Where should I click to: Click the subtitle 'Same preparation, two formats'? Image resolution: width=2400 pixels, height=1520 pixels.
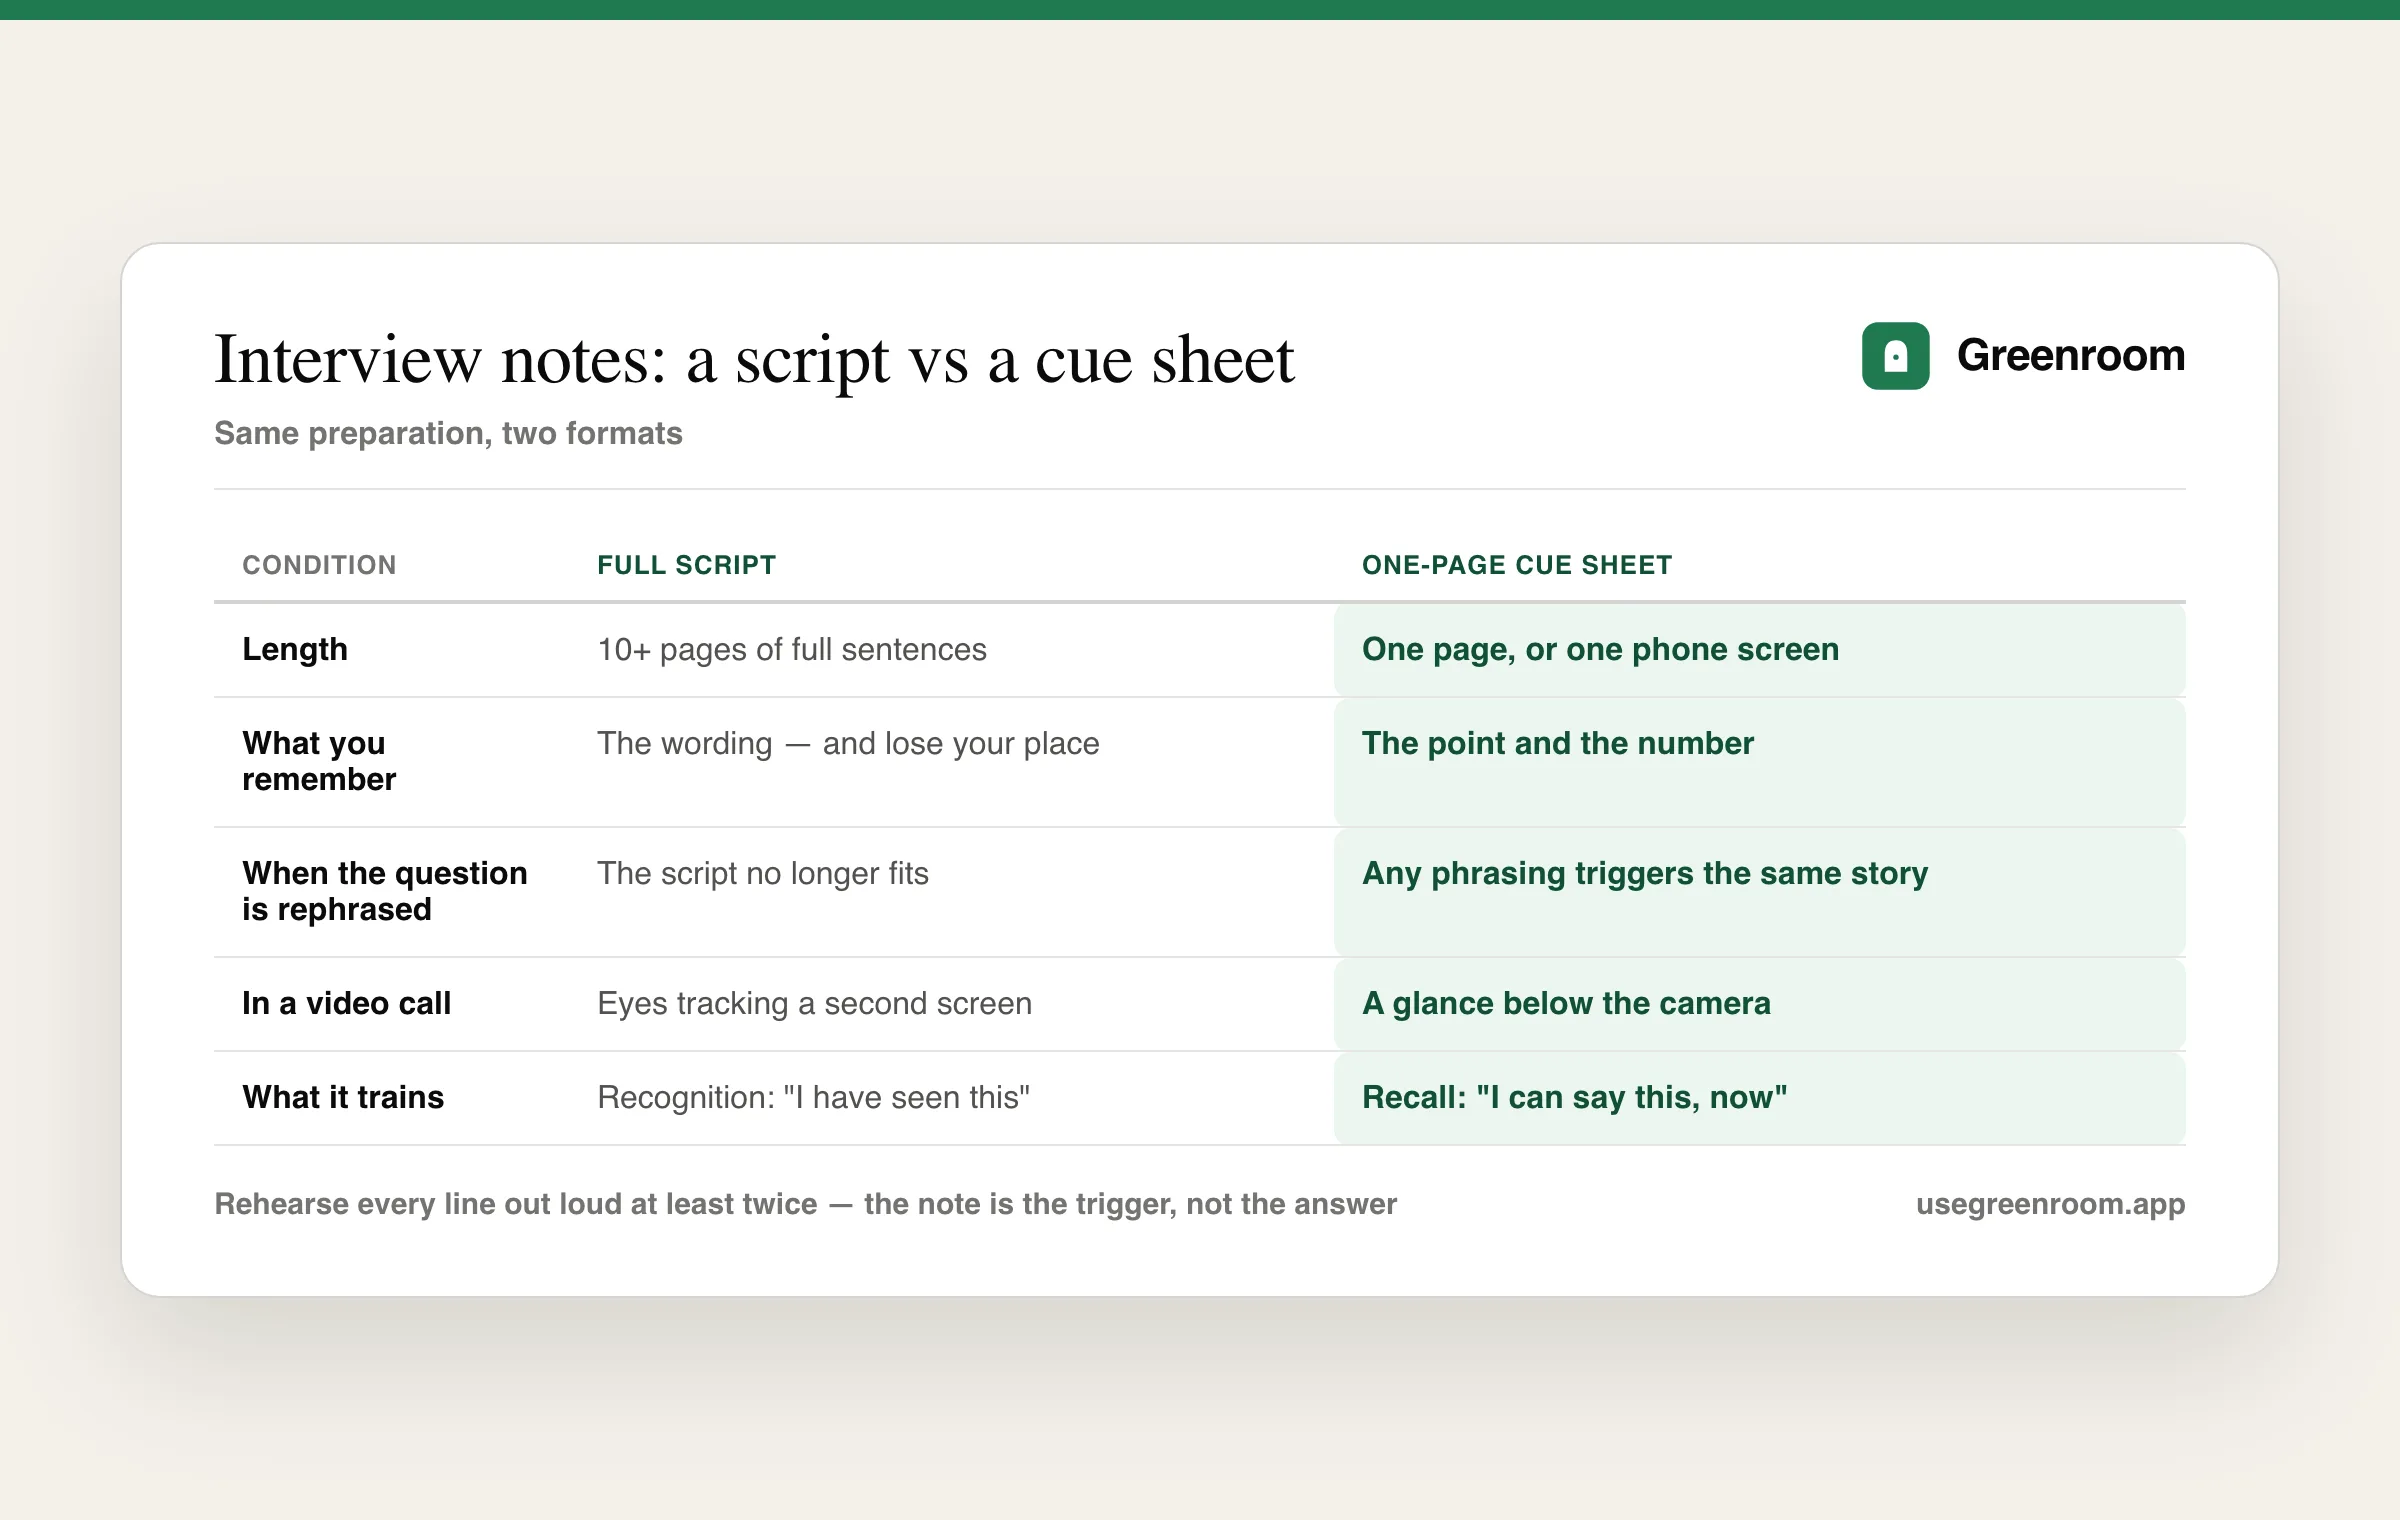click(448, 433)
